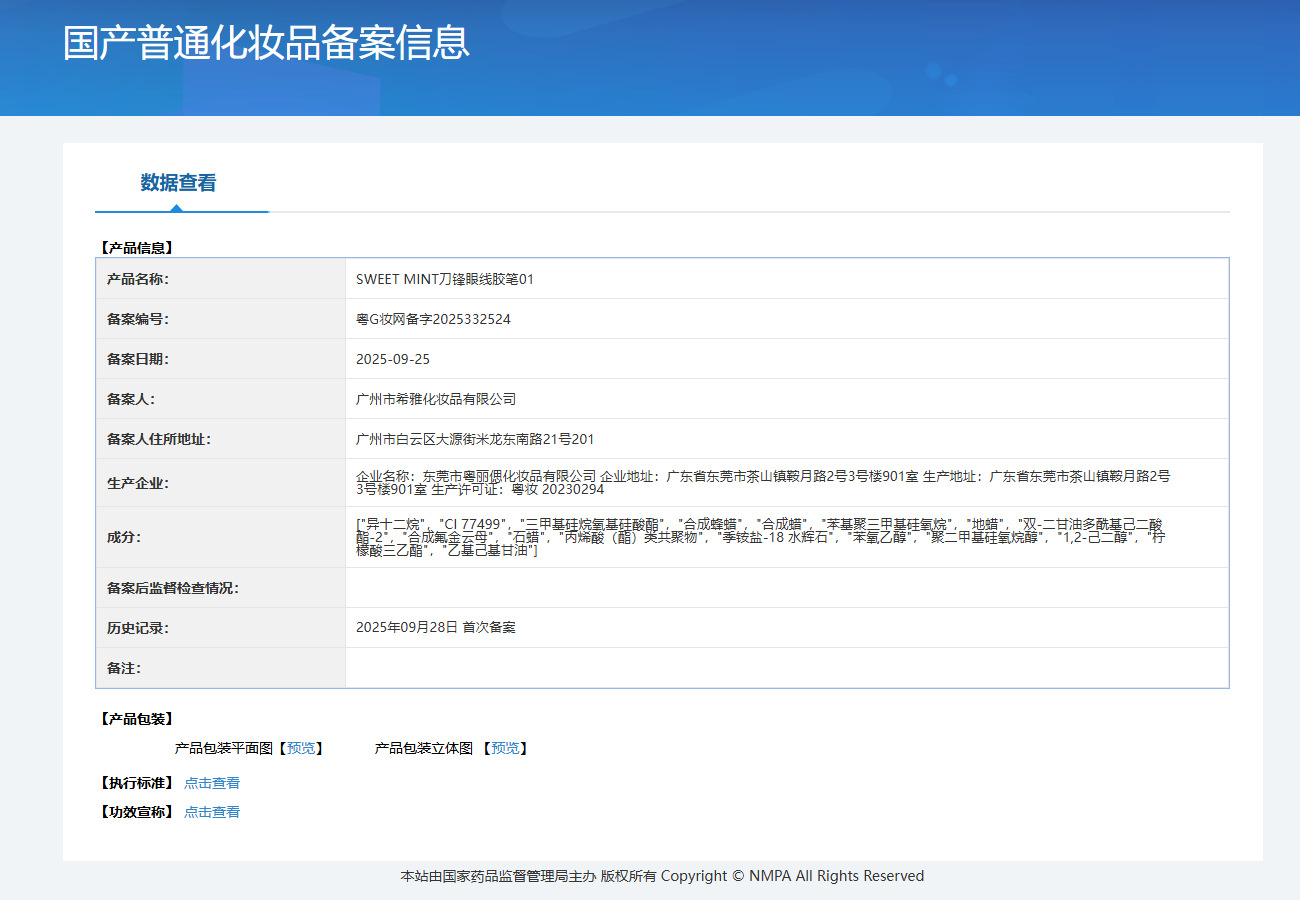Click the 成分 ingredients list text

[x=761, y=537]
